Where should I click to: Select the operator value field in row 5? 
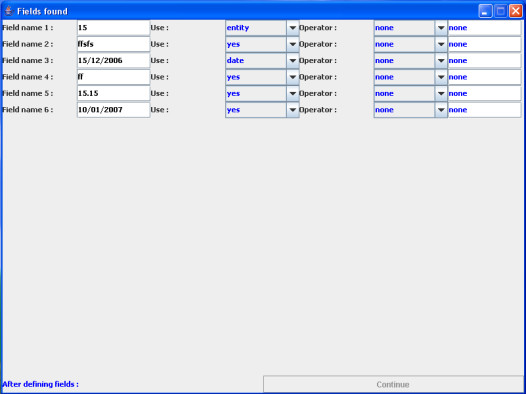pos(485,94)
